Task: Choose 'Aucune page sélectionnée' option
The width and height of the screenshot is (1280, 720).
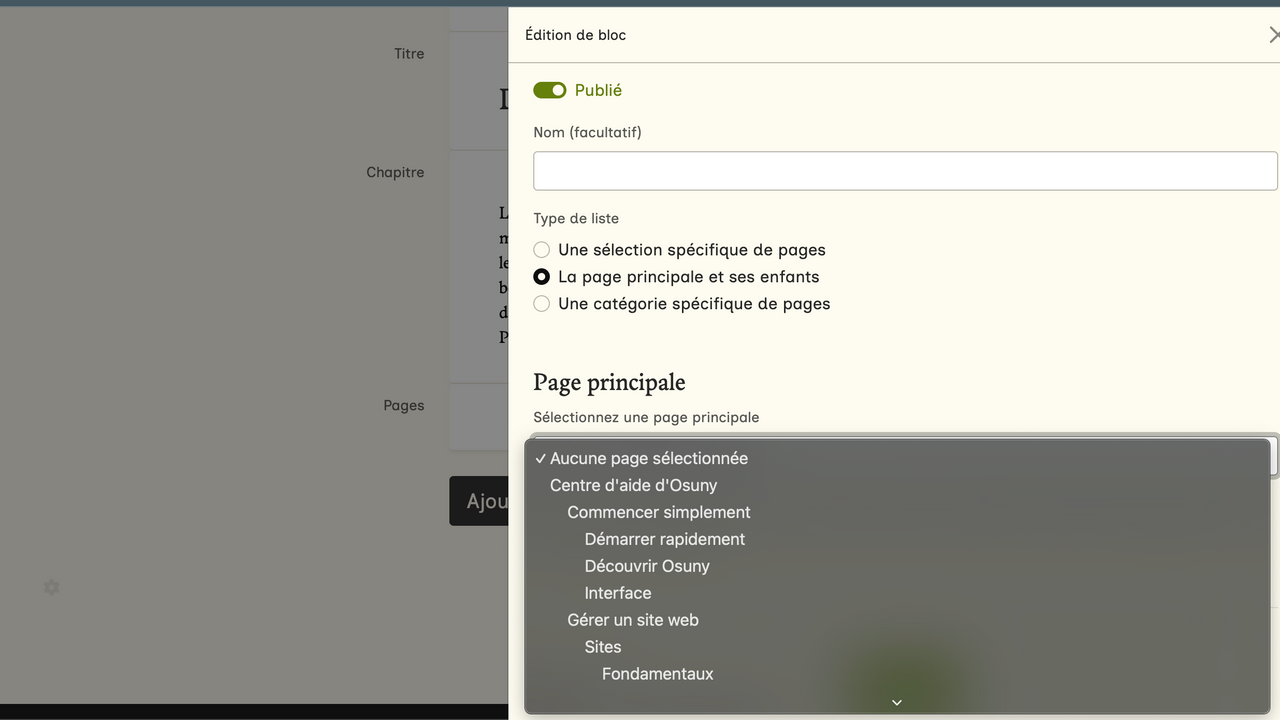Action: (x=649, y=458)
